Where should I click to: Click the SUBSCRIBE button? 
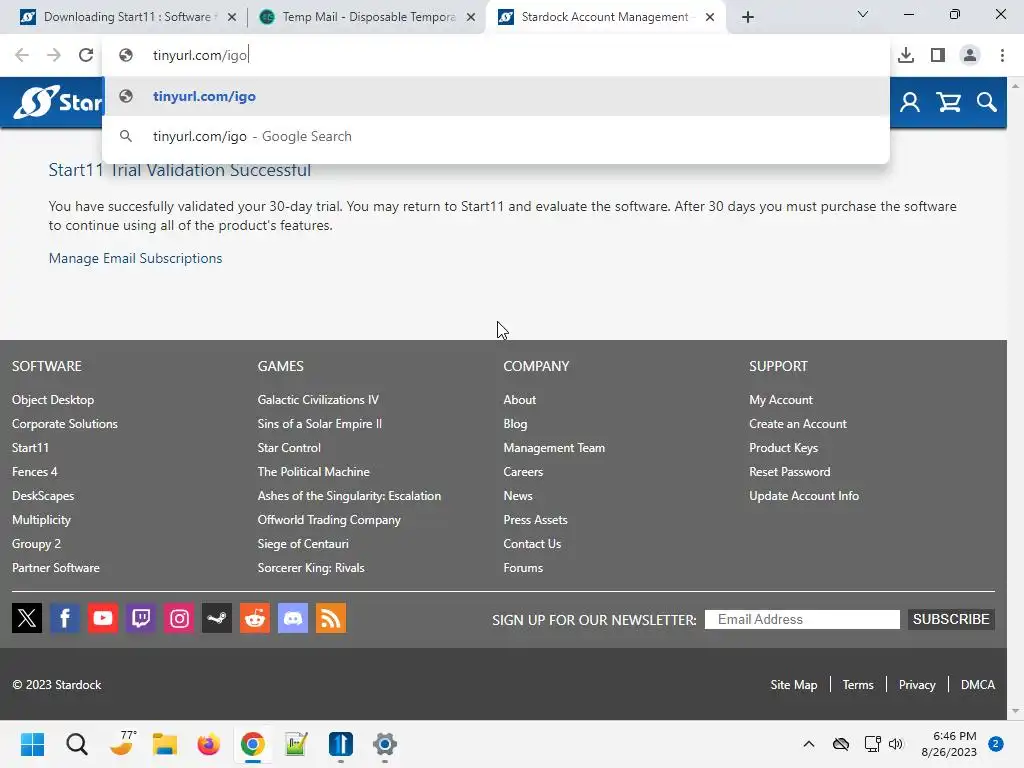pos(951,619)
